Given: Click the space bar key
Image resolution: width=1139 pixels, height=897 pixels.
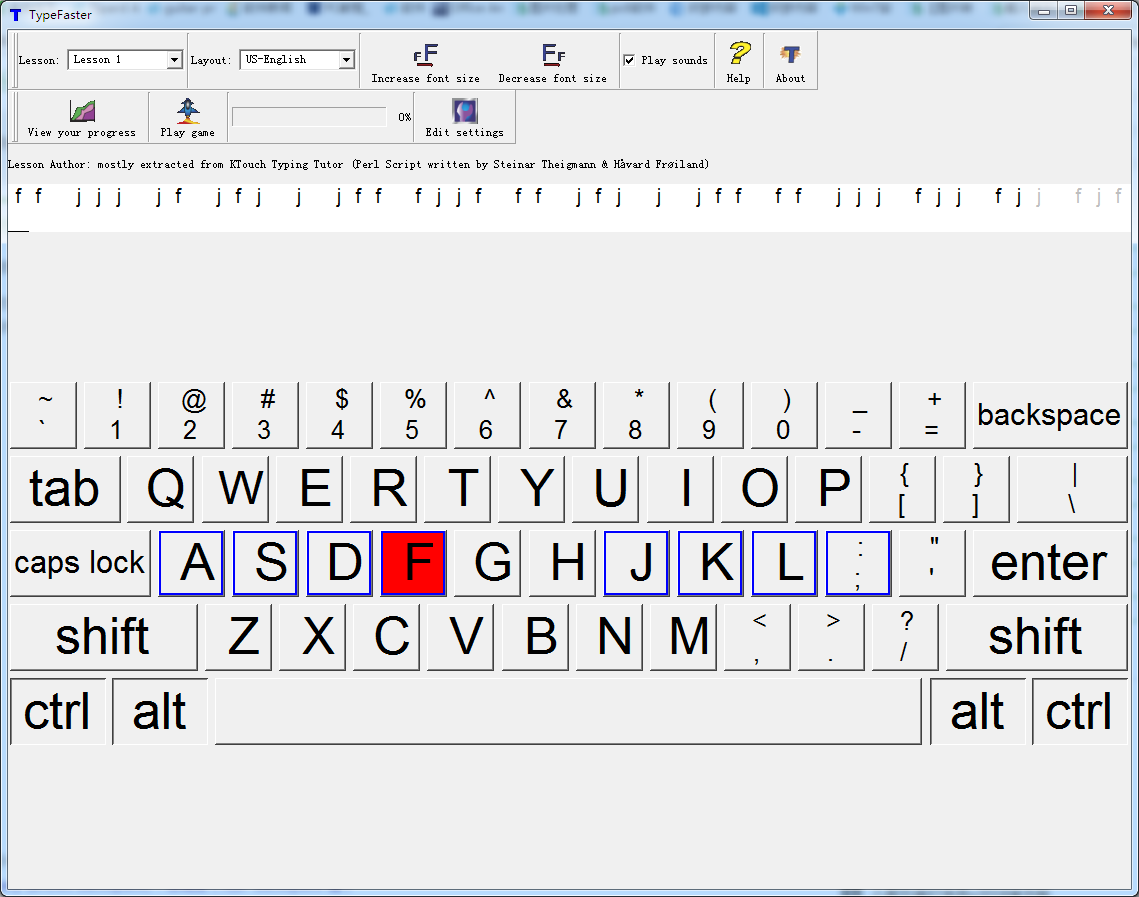Looking at the screenshot, I should click(568, 711).
